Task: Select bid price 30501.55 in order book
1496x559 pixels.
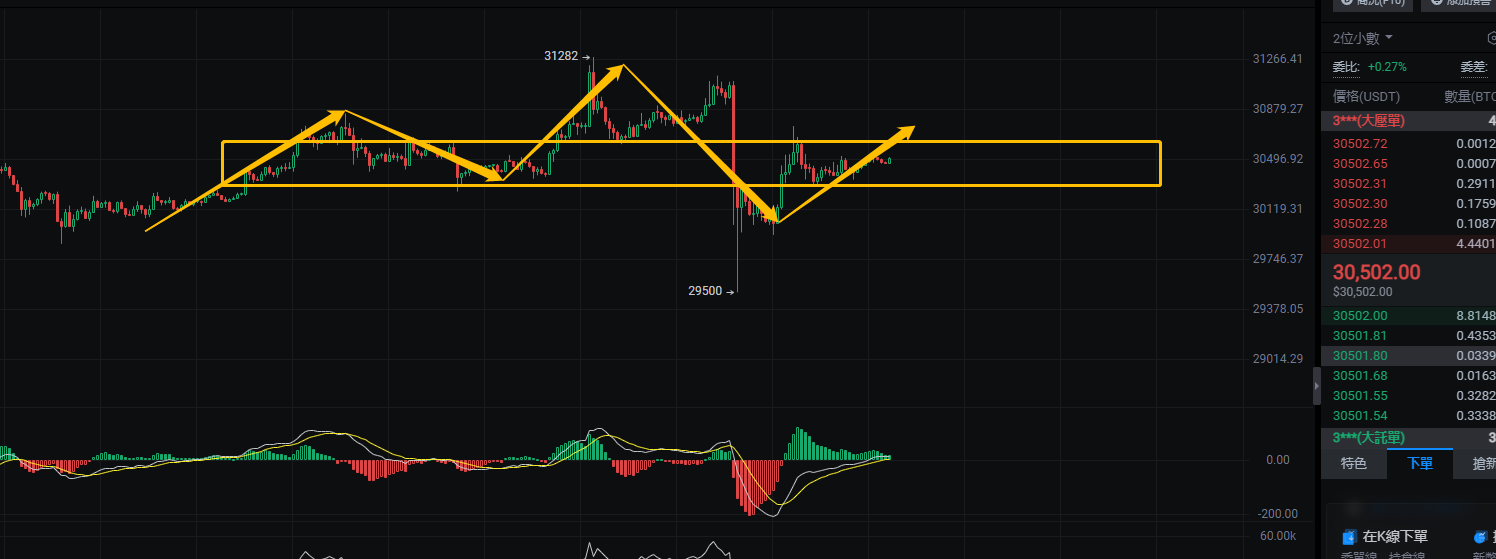Action: point(1358,396)
